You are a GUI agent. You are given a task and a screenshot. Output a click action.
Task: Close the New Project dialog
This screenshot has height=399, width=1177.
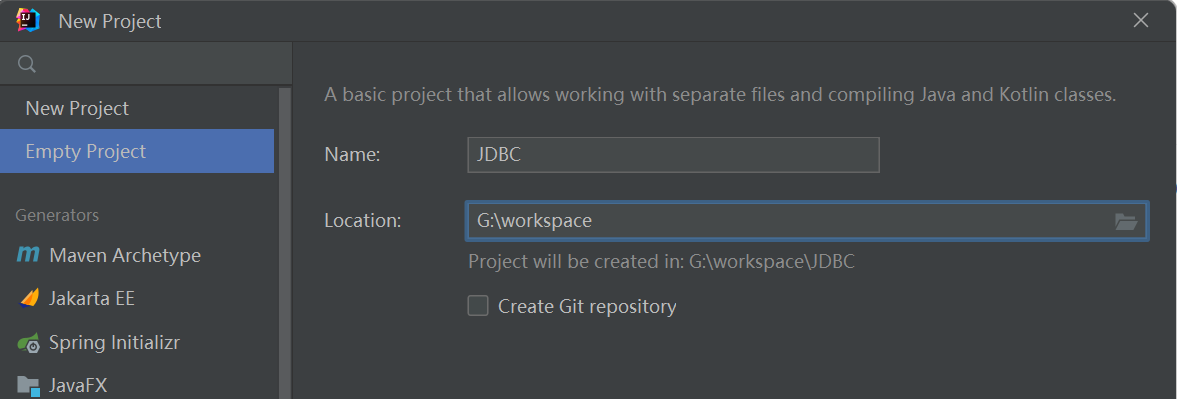1141,21
